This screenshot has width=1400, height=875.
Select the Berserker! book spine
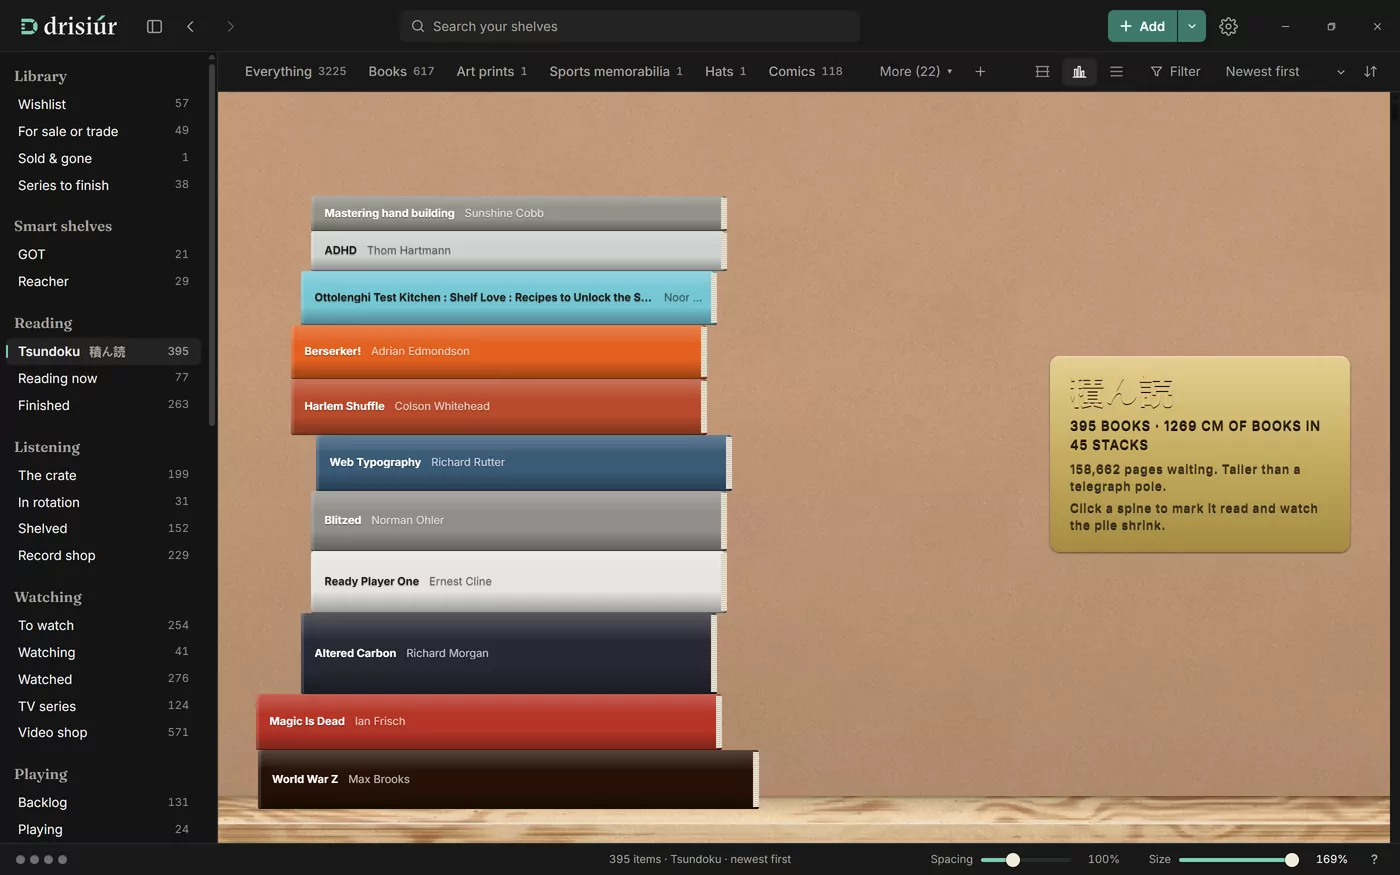[499, 352]
